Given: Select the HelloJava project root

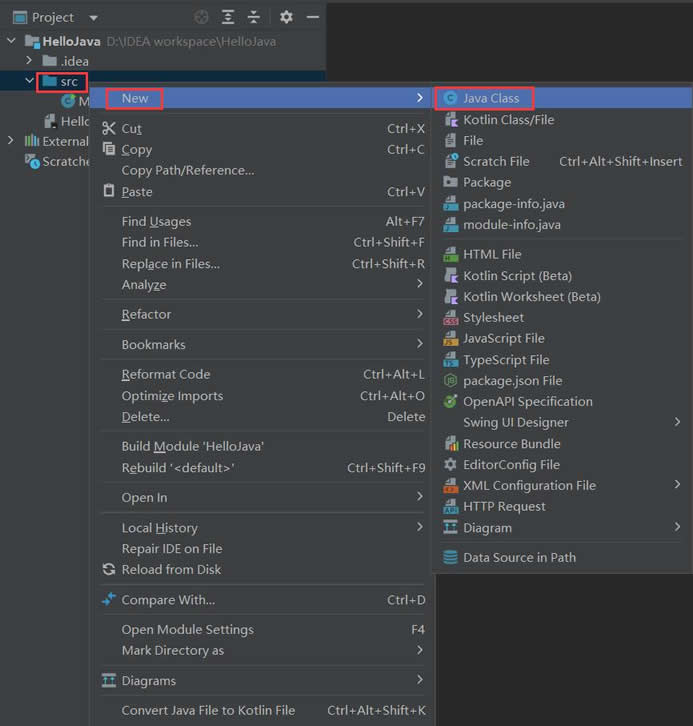Looking at the screenshot, I should [71, 42].
